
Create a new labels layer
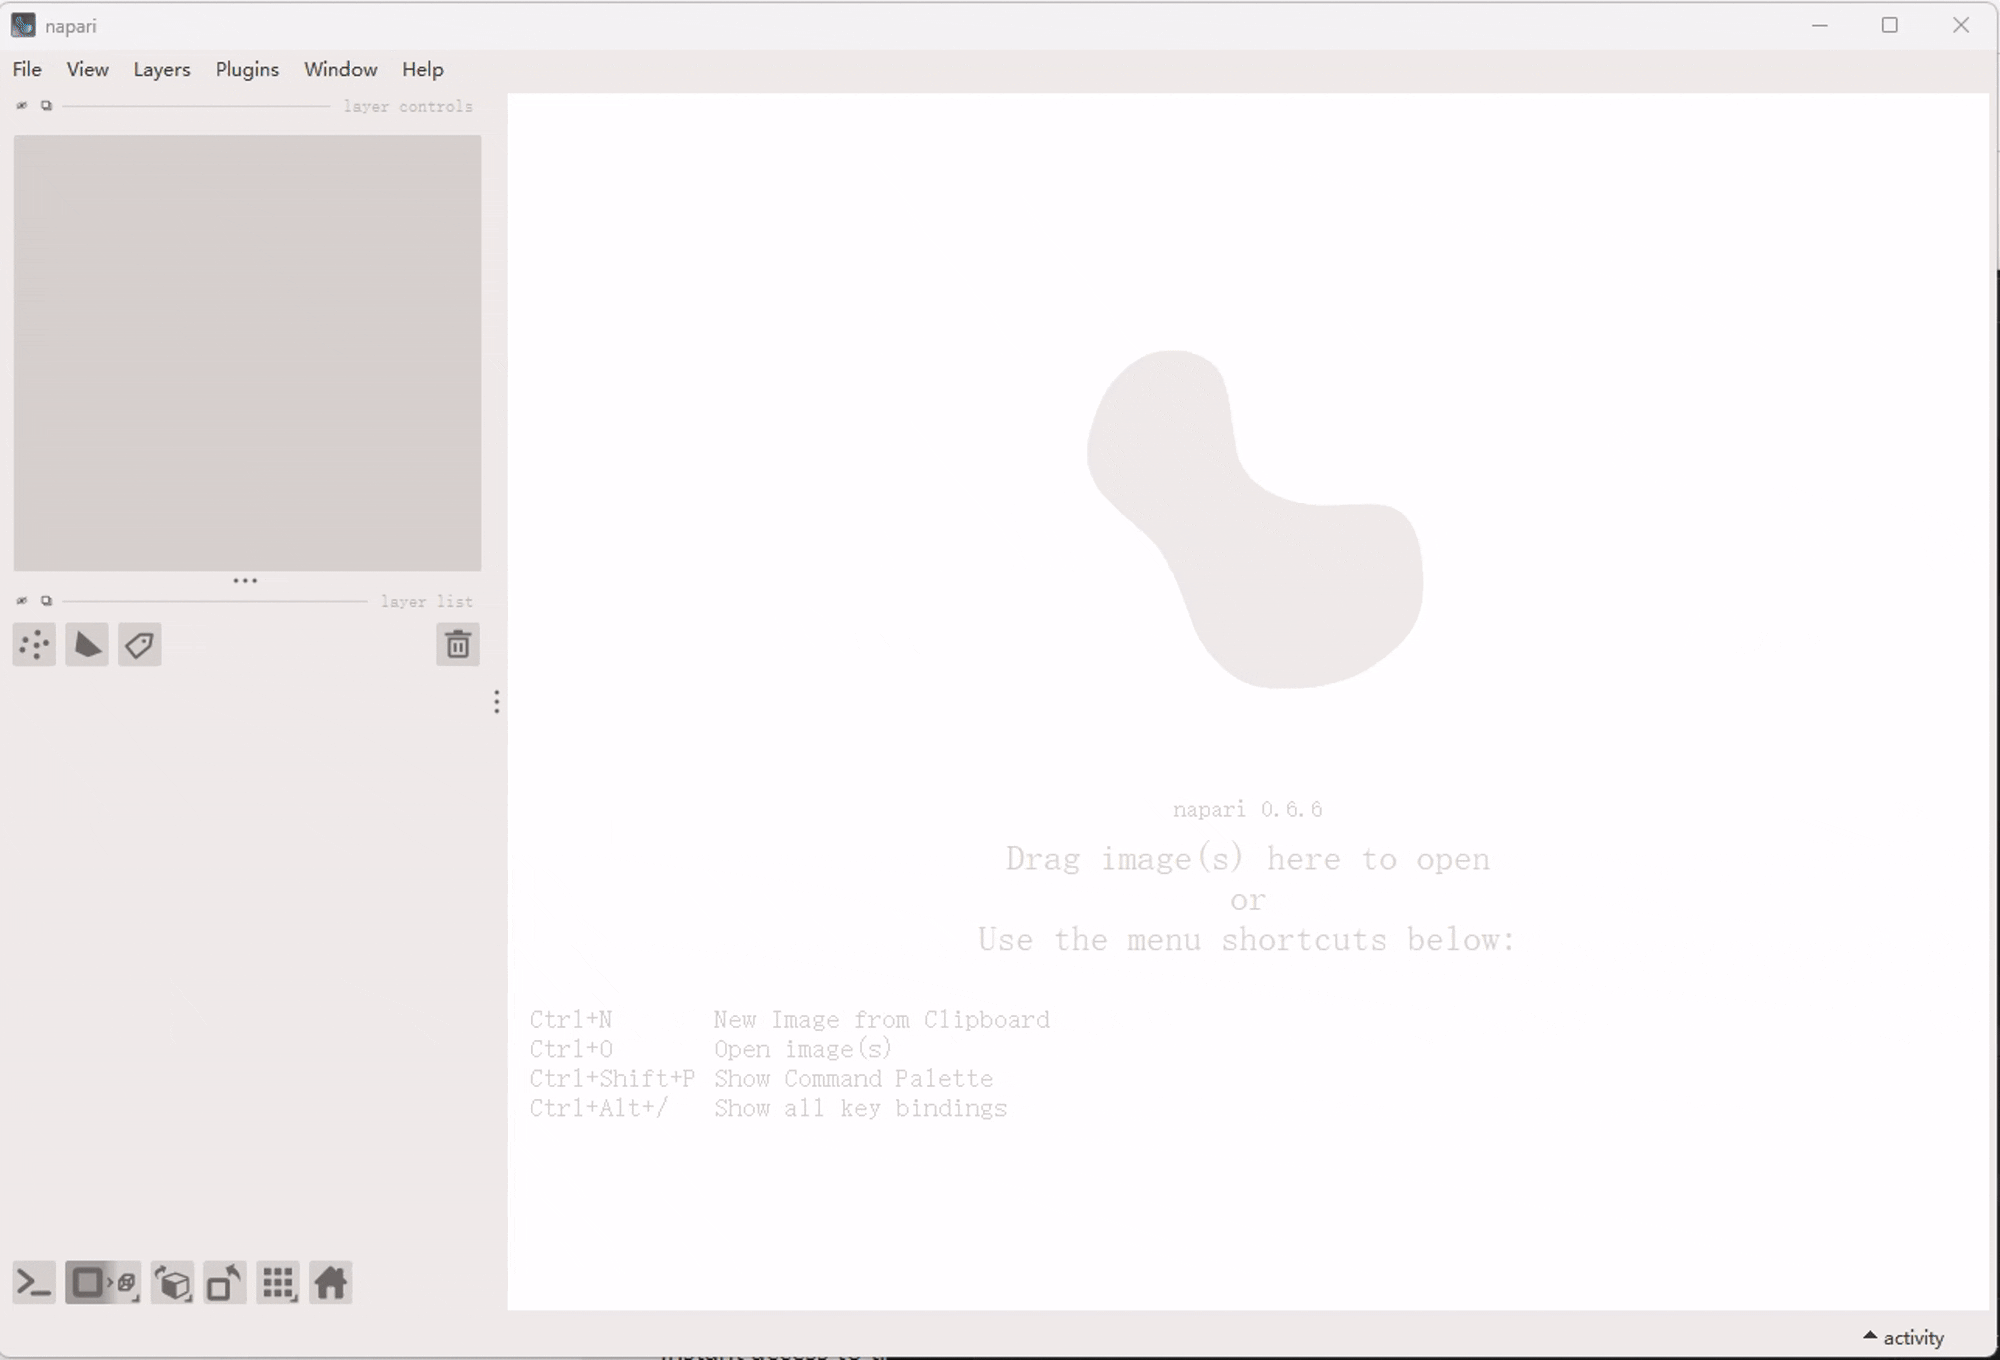coord(140,645)
